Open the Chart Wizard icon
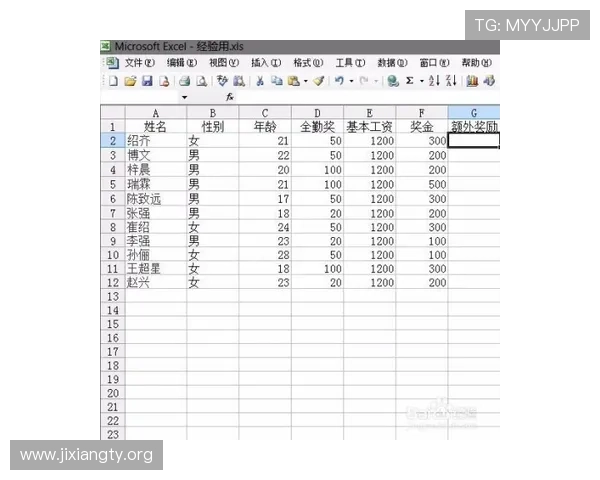Screen dimensions: 600x480 point(472,81)
